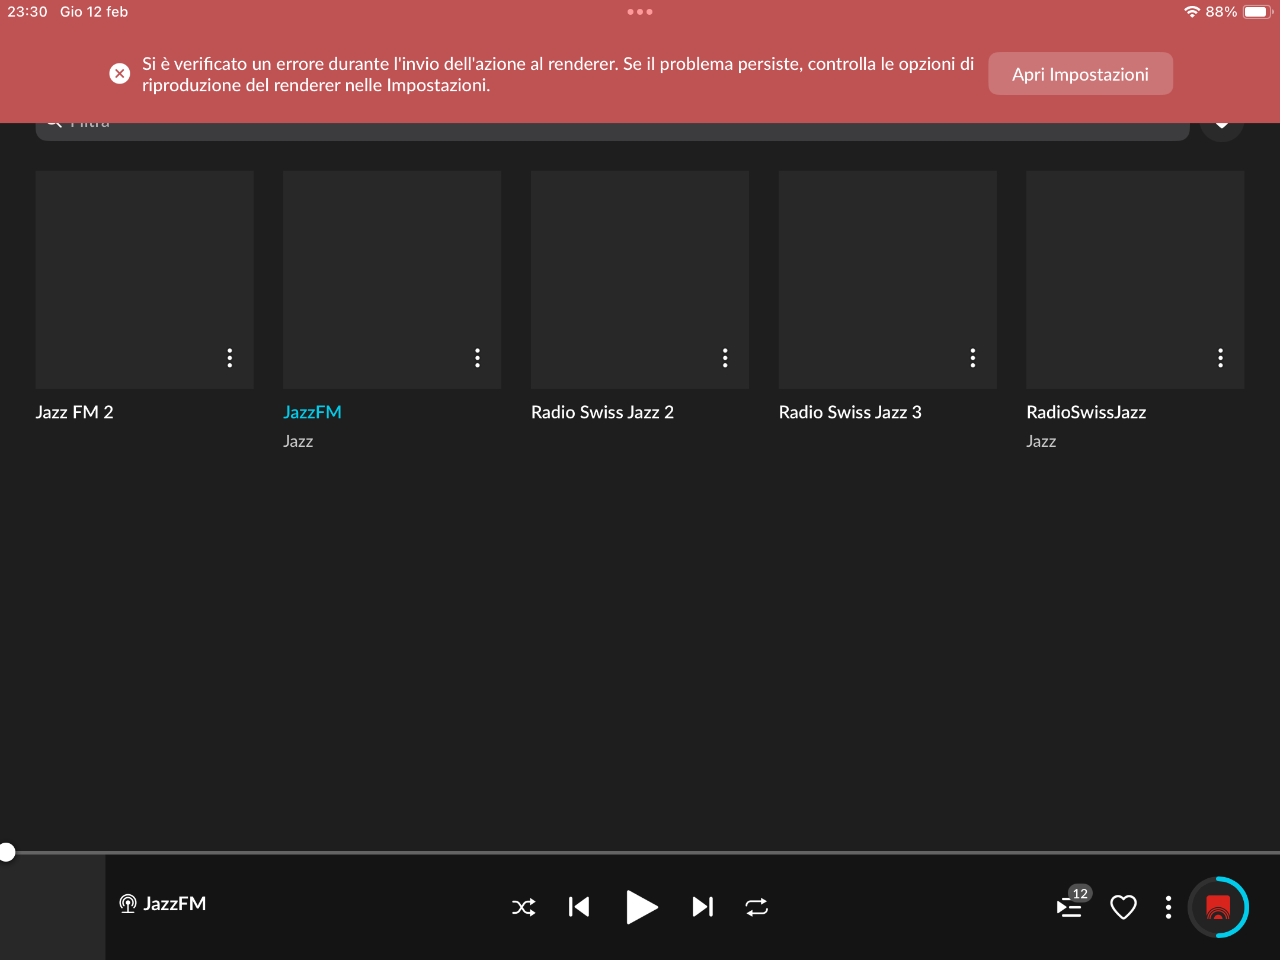Open the play queue with 12 items
The width and height of the screenshot is (1280, 960).
click(x=1070, y=906)
